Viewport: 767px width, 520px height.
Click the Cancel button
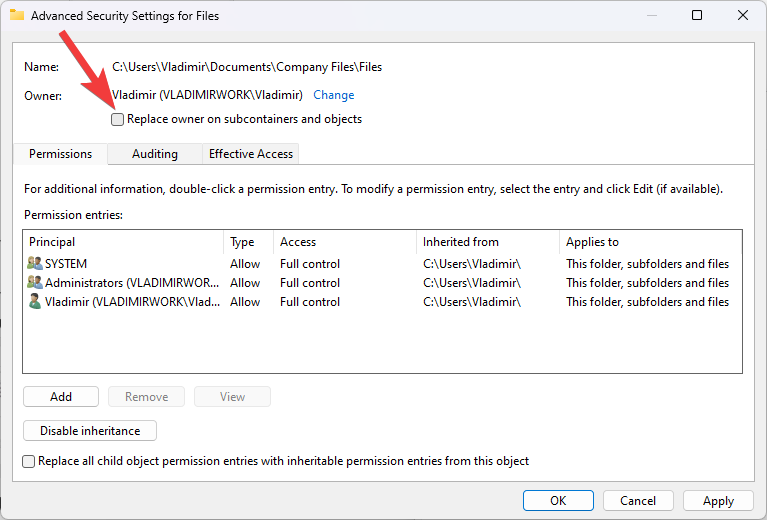(638, 501)
